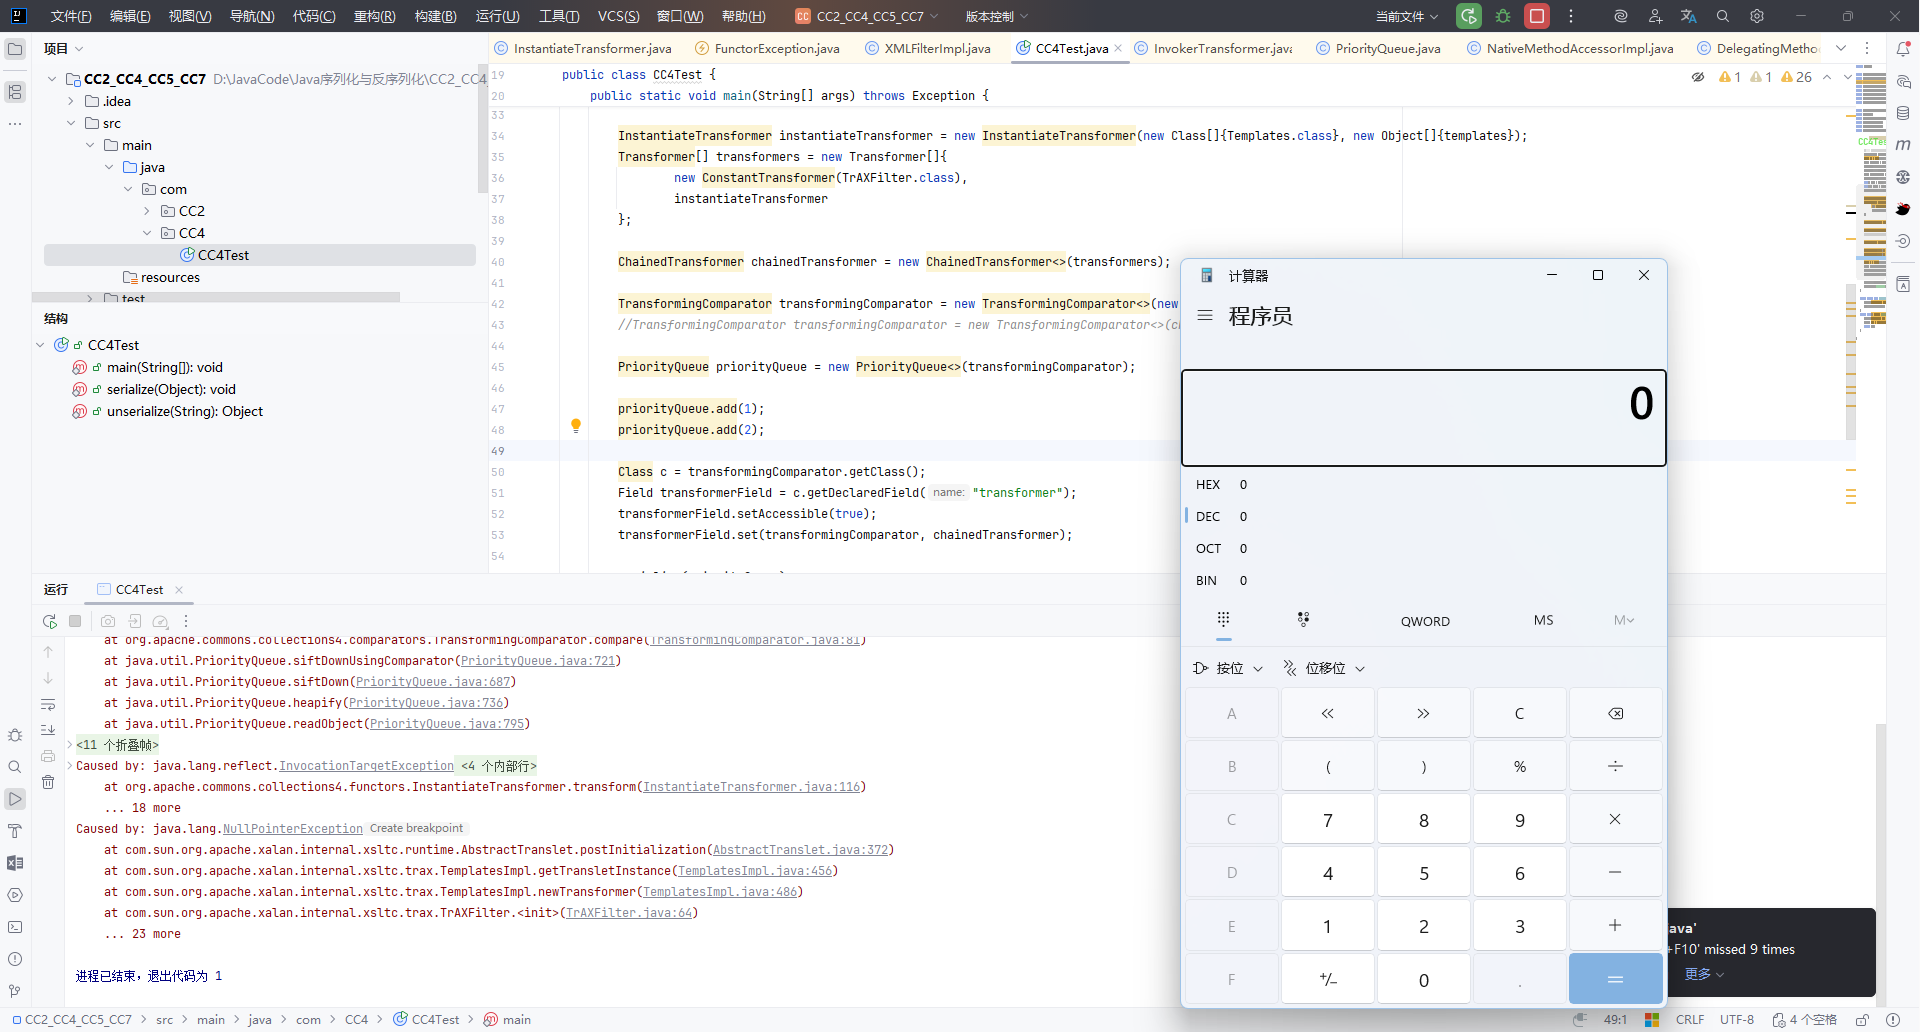Click the Debug bug icon in top toolbar
The height and width of the screenshot is (1032, 1920).
(x=1503, y=16)
